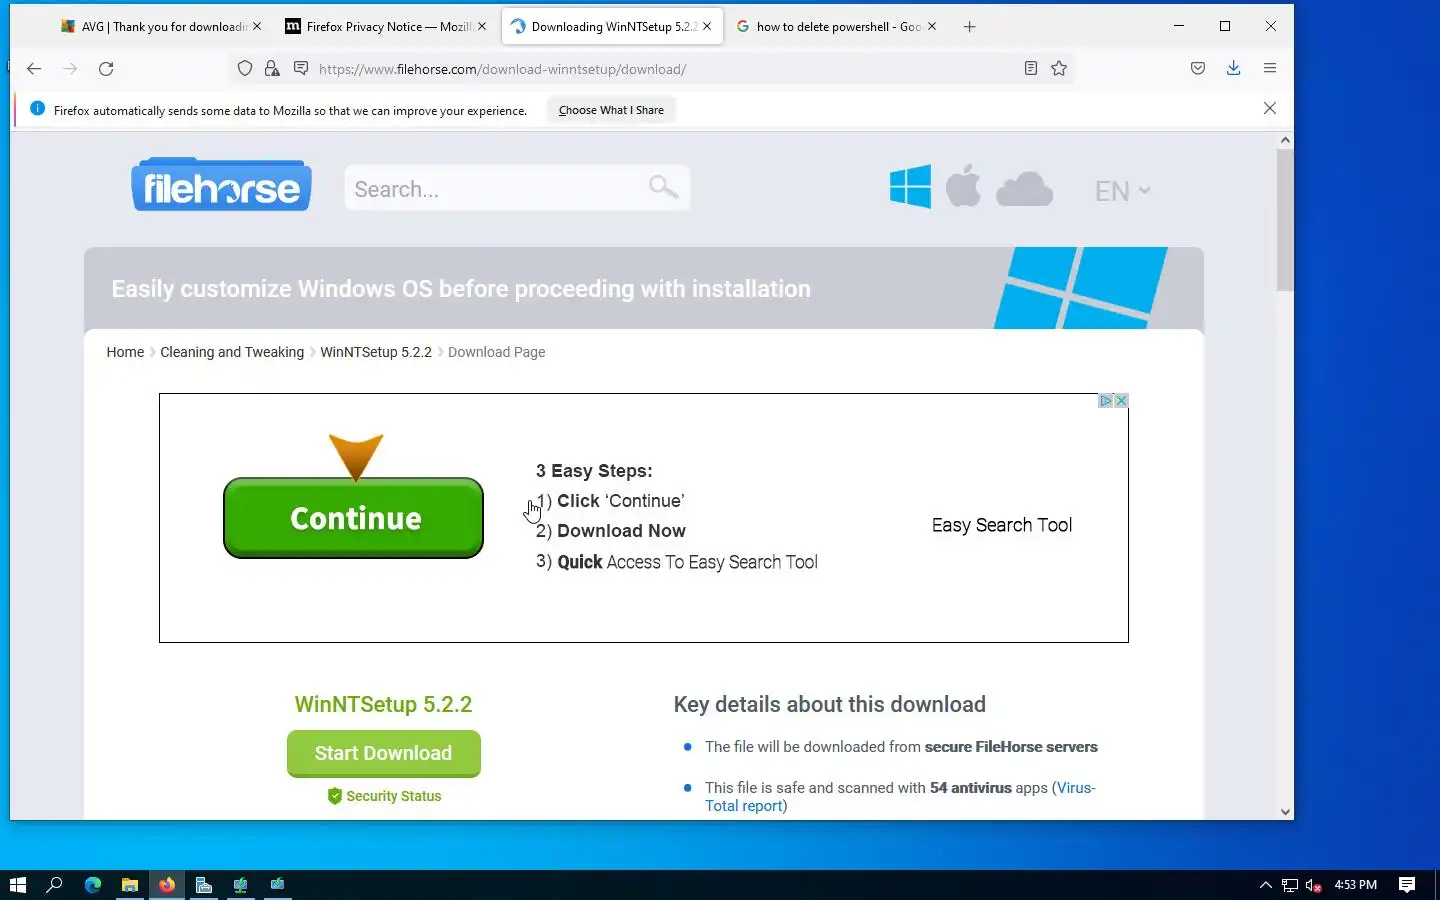The image size is (1440, 900).
Task: Open the EN language dropdown
Action: coord(1122,191)
